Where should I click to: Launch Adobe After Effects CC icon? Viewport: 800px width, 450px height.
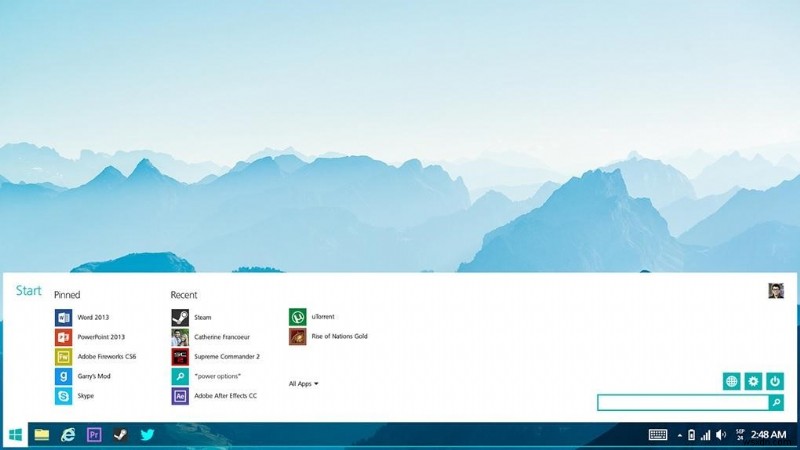point(180,396)
